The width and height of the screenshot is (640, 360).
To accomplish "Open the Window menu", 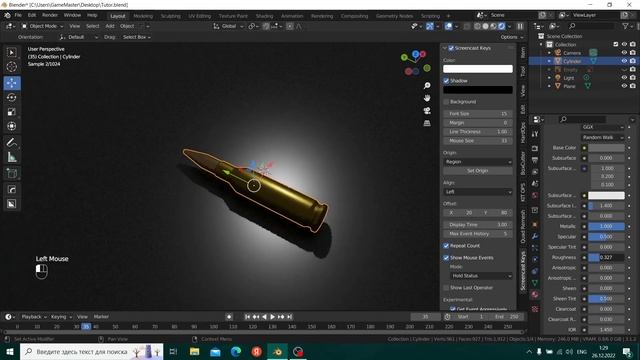I will pyautogui.click(x=72, y=16).
